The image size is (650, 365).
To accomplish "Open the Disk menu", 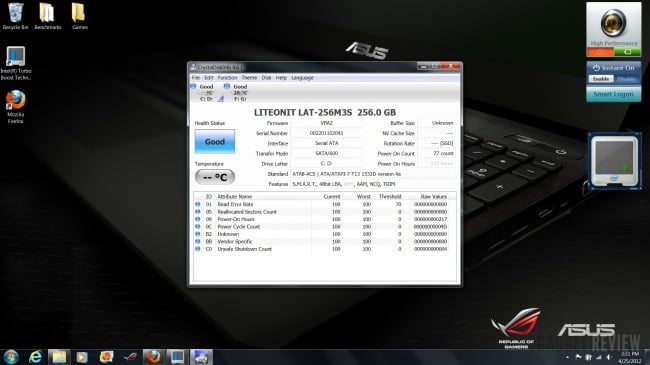I will point(266,78).
